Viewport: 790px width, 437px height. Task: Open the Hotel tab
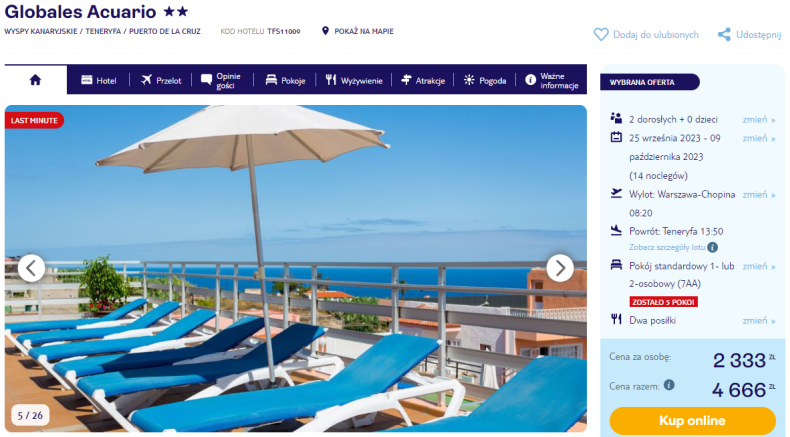tap(99, 80)
